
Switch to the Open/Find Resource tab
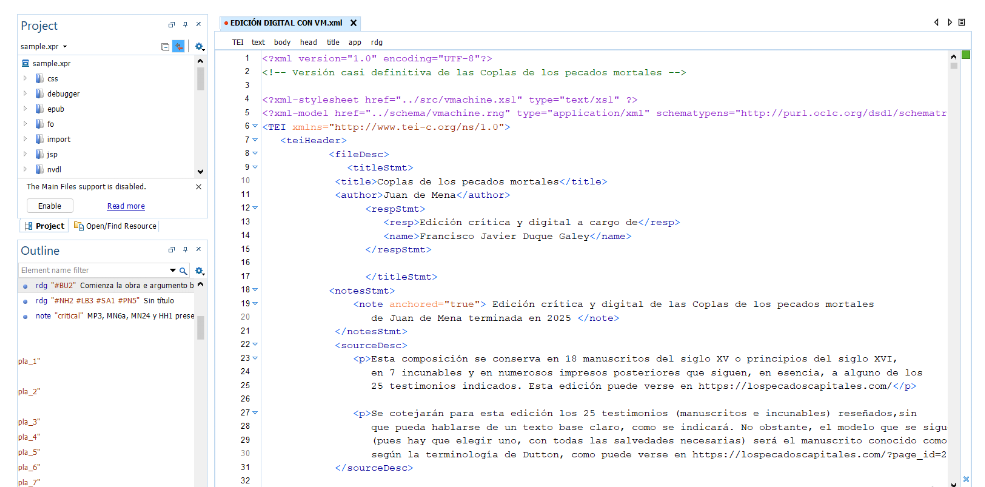(116, 226)
